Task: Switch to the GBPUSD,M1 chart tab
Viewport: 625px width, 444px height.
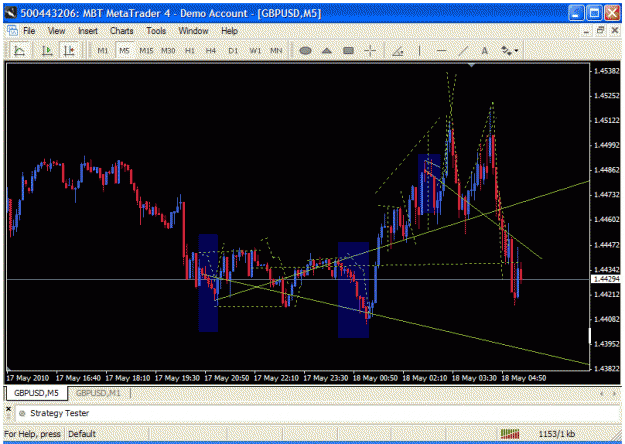Action: click(x=98, y=393)
